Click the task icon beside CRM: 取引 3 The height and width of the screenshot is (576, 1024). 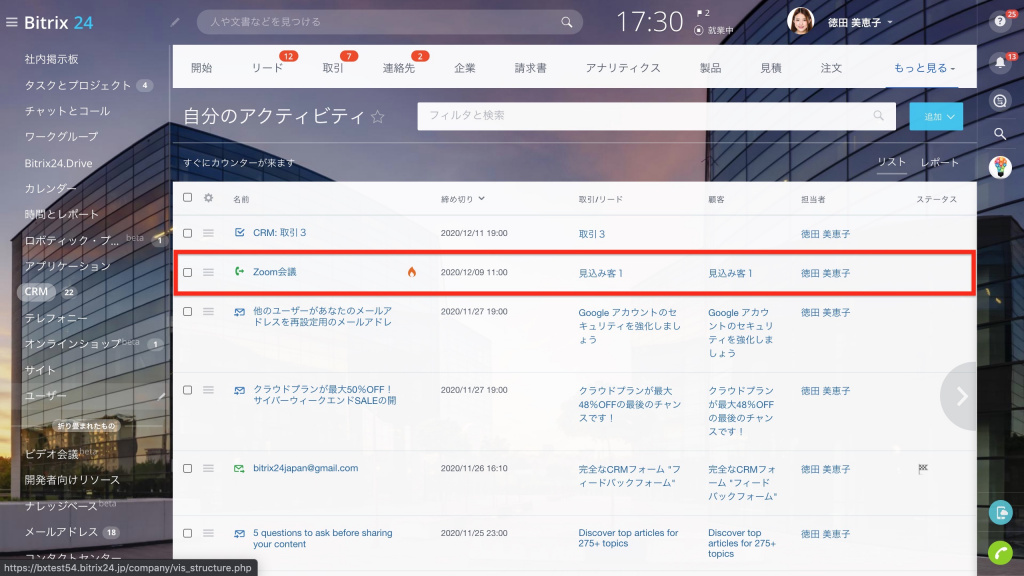point(239,232)
